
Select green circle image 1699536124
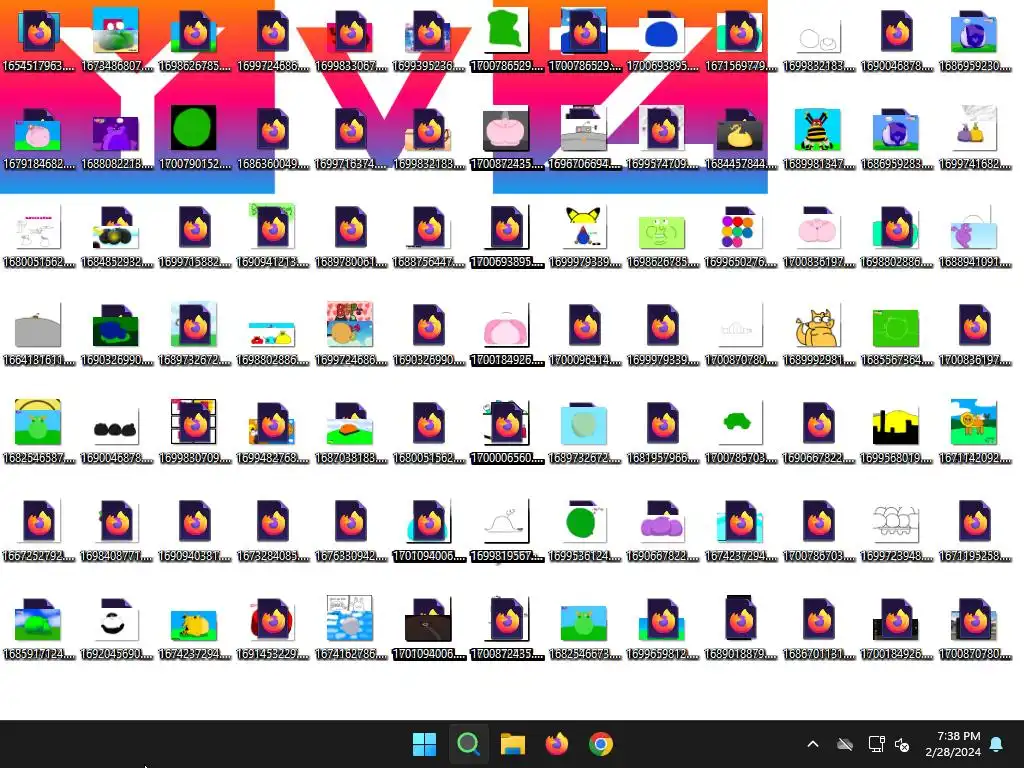(584, 530)
